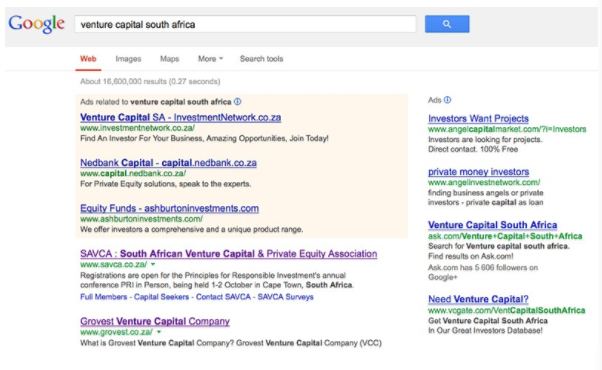This screenshot has height=370, width=602.
Task: Visit Equity Funds ashburtoninvestments.com link
Action: pos(169,208)
